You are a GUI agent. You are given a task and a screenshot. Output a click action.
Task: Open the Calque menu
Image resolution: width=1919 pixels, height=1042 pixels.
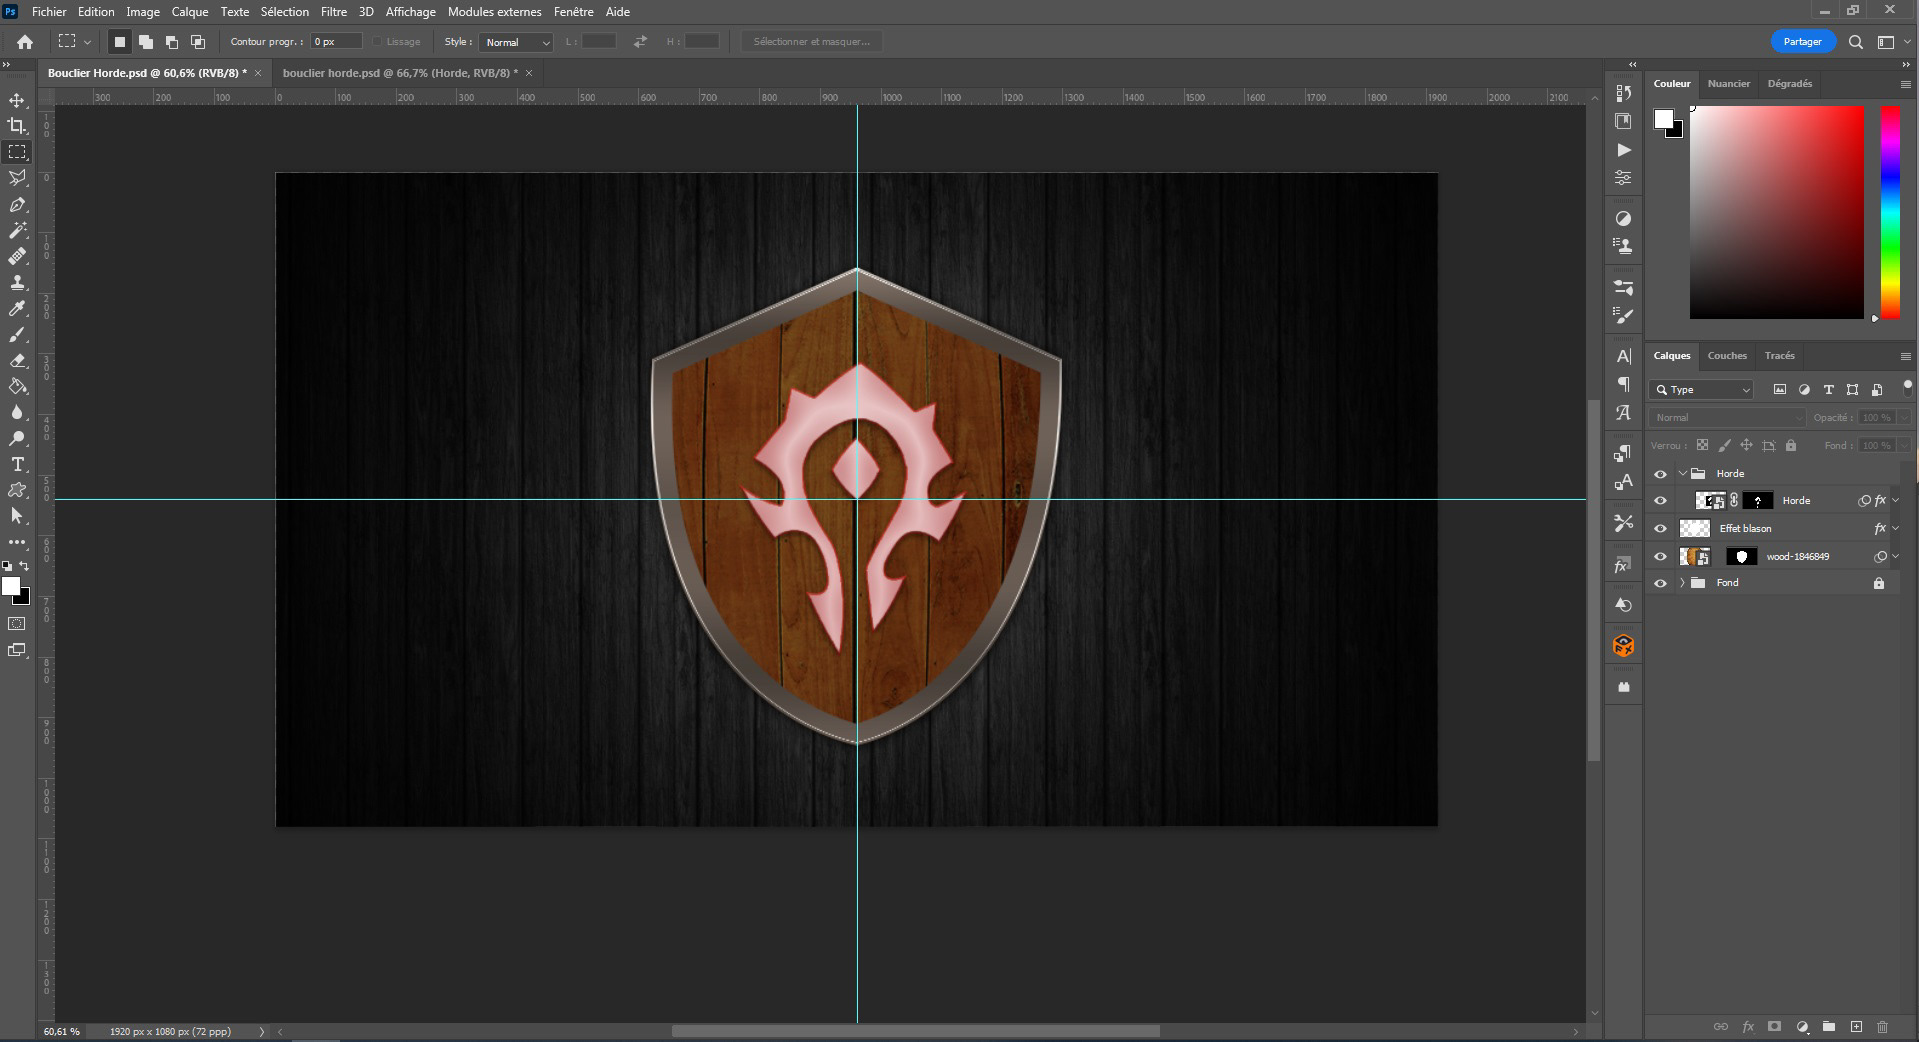click(x=190, y=12)
